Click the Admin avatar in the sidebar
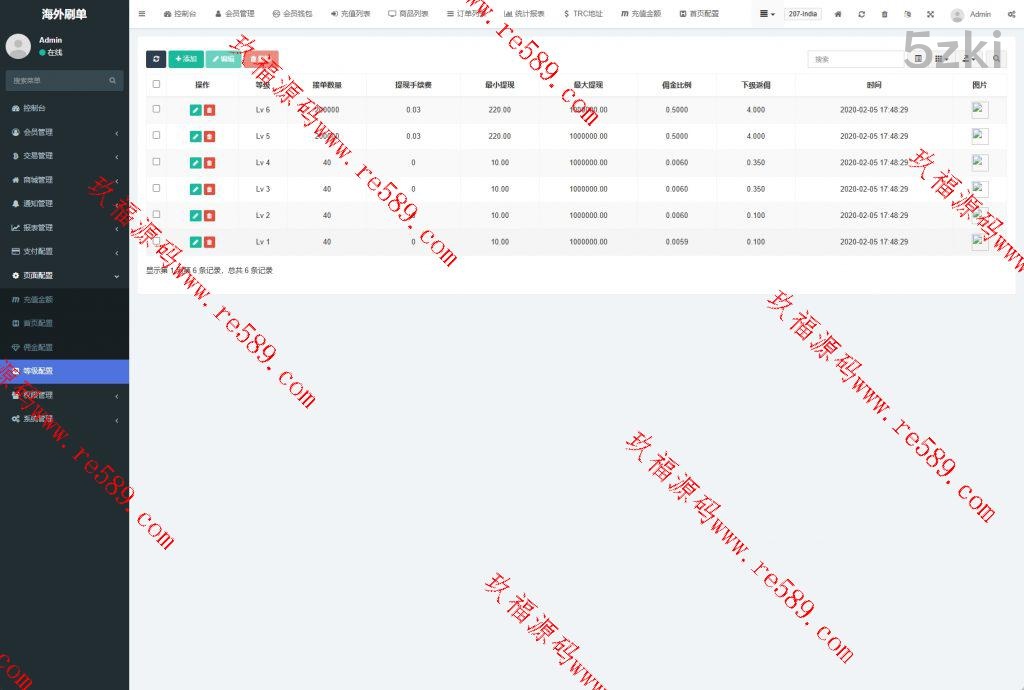The image size is (1024, 690). pos(18,46)
